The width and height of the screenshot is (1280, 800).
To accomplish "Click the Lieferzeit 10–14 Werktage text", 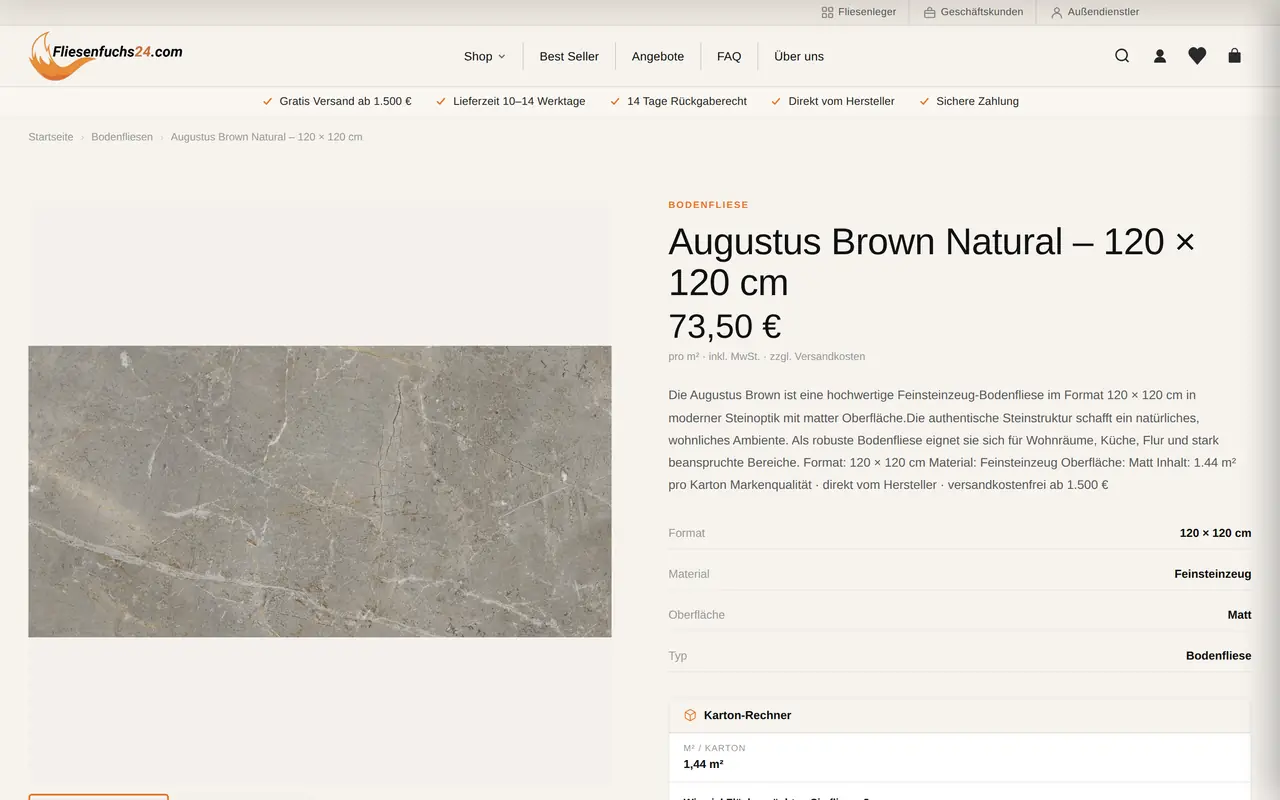I will tap(519, 101).
